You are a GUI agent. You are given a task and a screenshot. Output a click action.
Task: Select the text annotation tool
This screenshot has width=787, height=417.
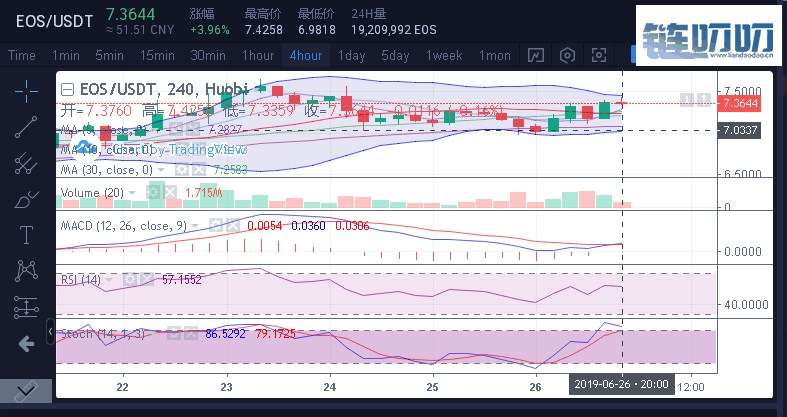(26, 234)
